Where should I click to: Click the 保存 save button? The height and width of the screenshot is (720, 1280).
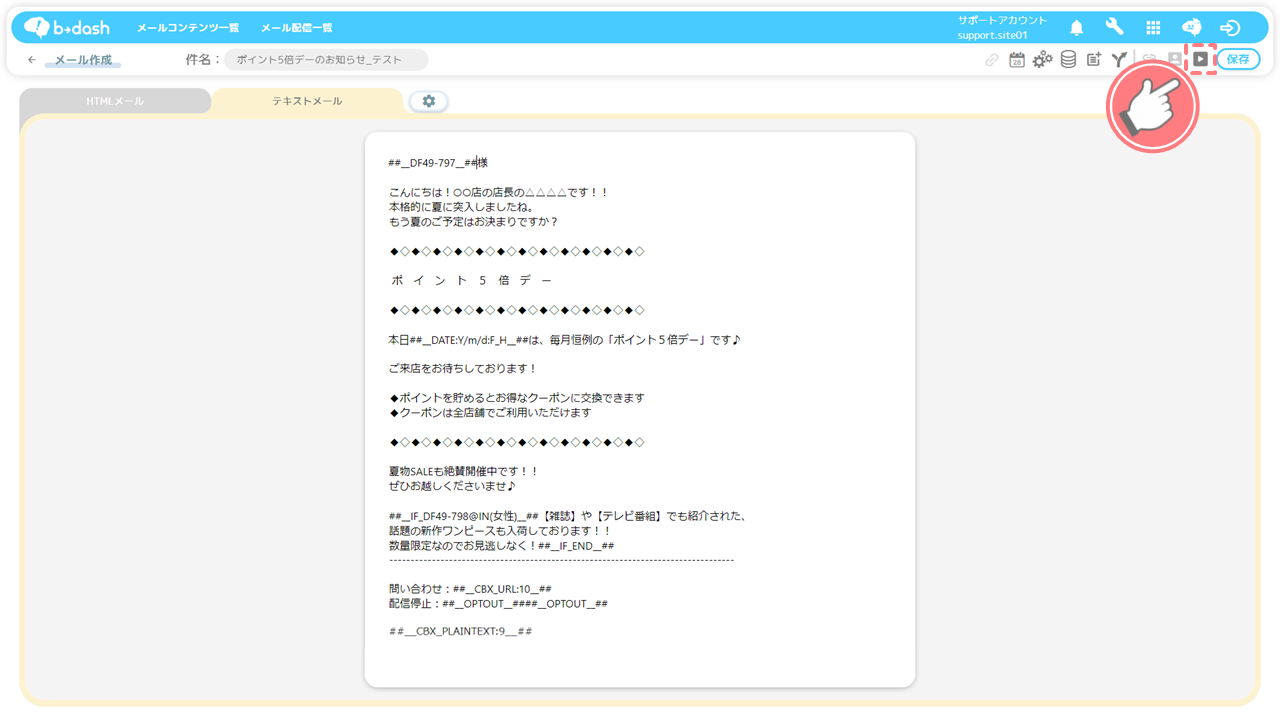point(1238,59)
